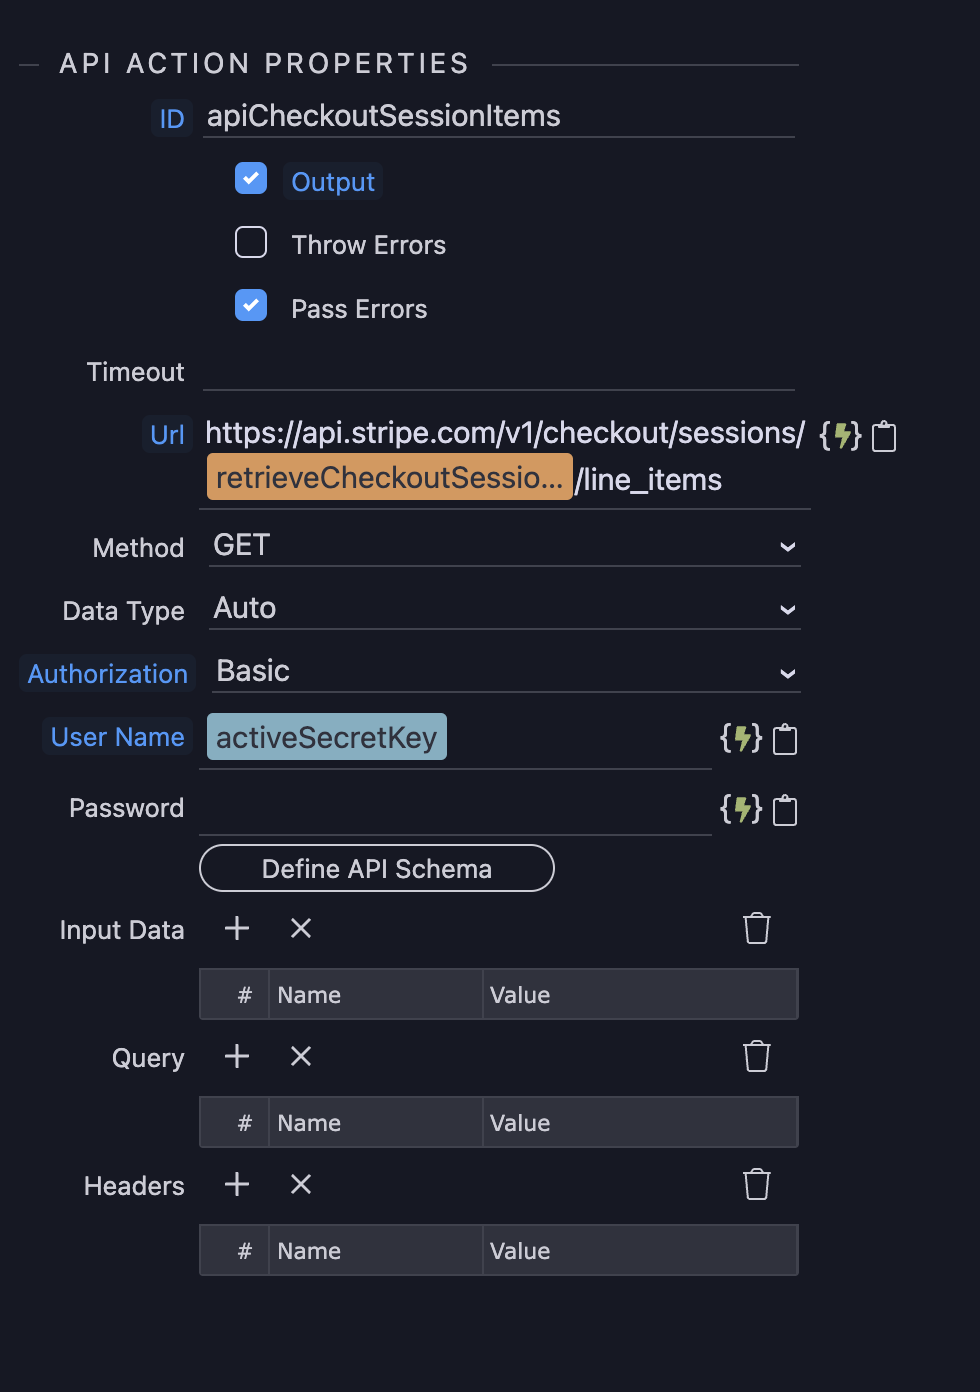This screenshot has height=1392, width=980.
Task: Delete all Headers with trash icon
Action: (757, 1184)
